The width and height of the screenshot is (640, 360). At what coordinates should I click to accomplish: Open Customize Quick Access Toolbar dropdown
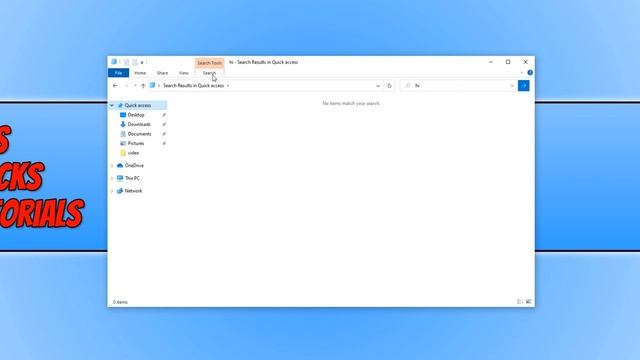coord(142,62)
